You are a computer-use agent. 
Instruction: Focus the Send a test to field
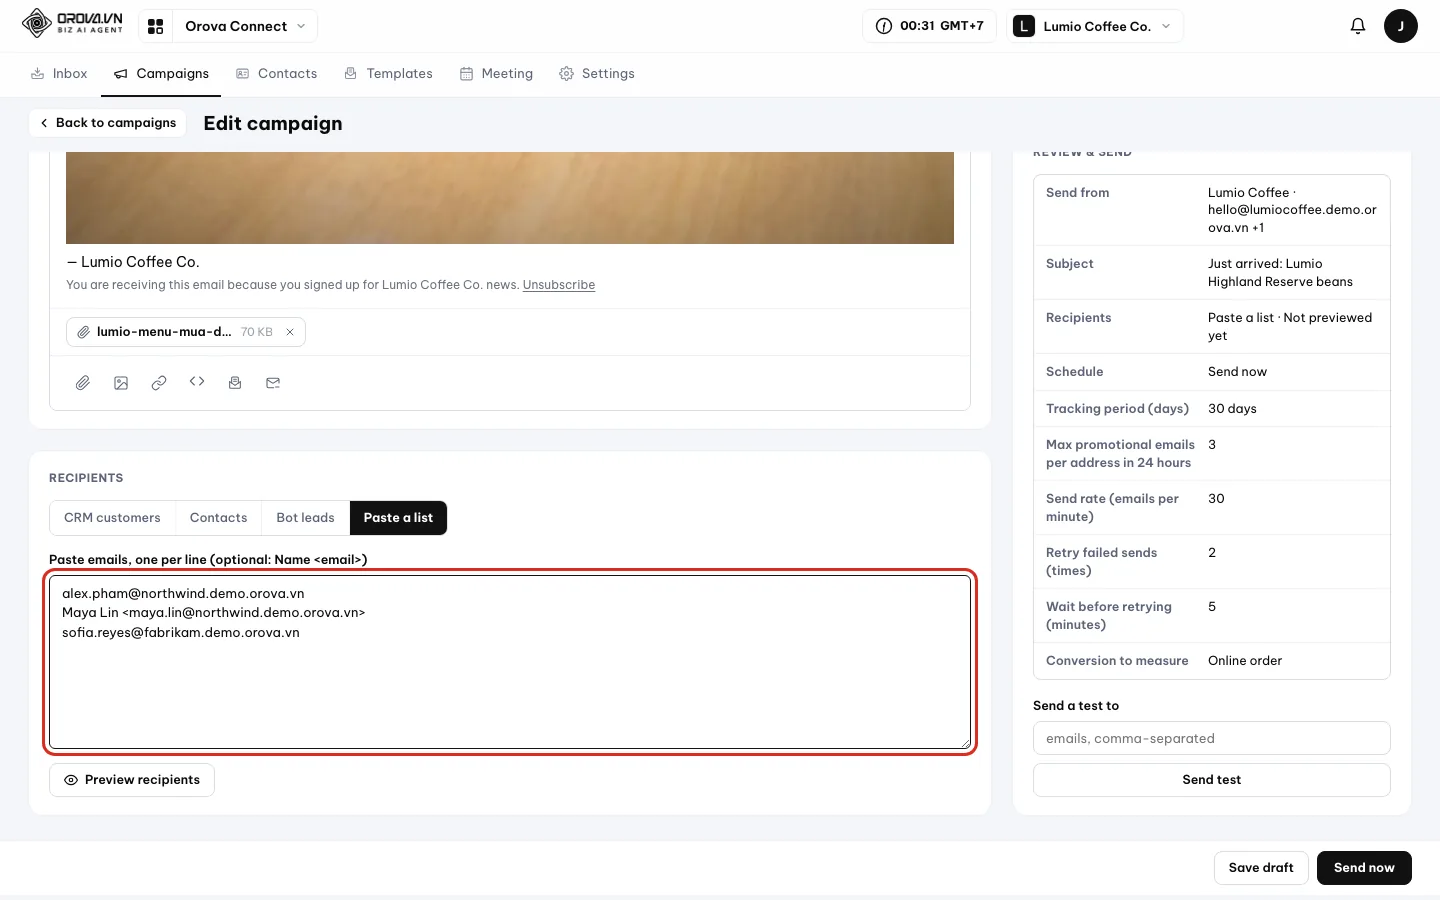[1211, 739]
